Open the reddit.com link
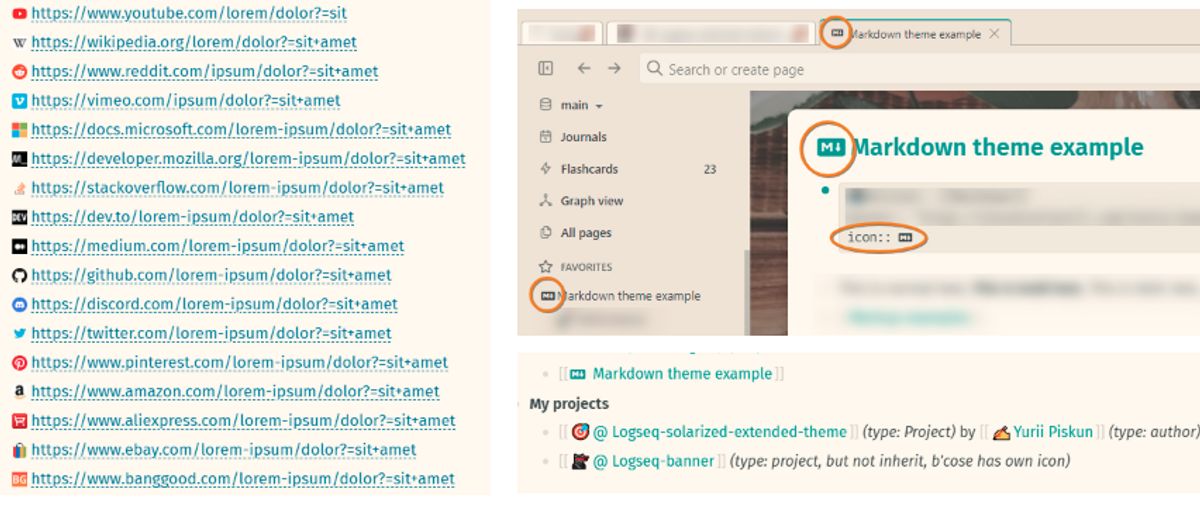This screenshot has width=1200, height=508. pyautogui.click(x=204, y=72)
